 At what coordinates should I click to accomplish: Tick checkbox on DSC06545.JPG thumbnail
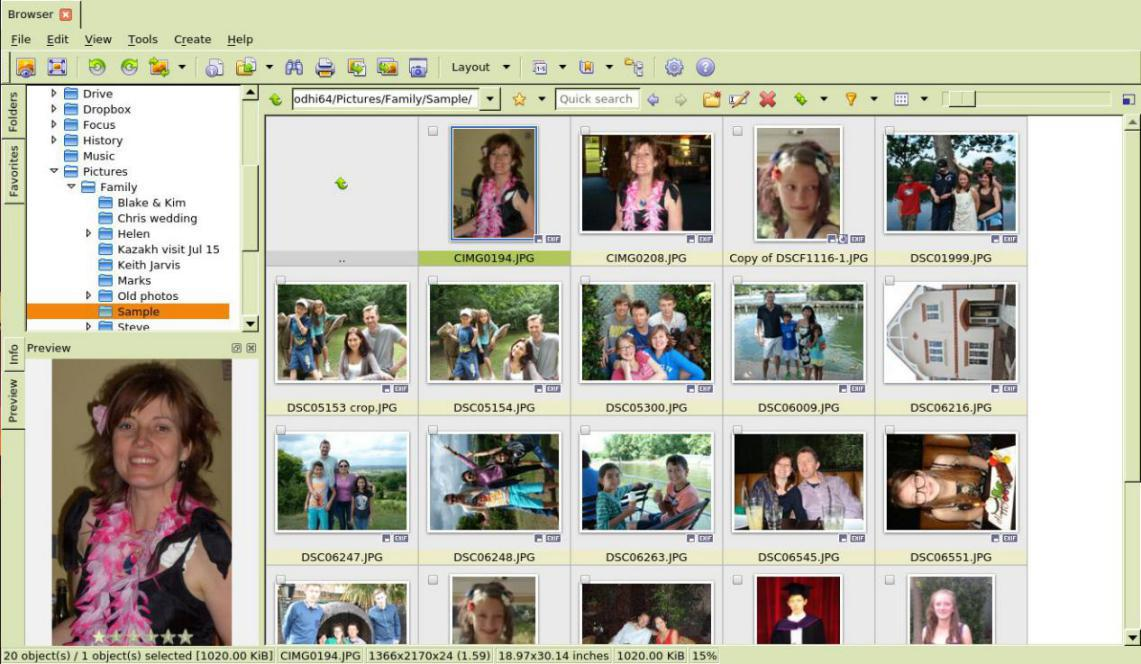tap(737, 430)
